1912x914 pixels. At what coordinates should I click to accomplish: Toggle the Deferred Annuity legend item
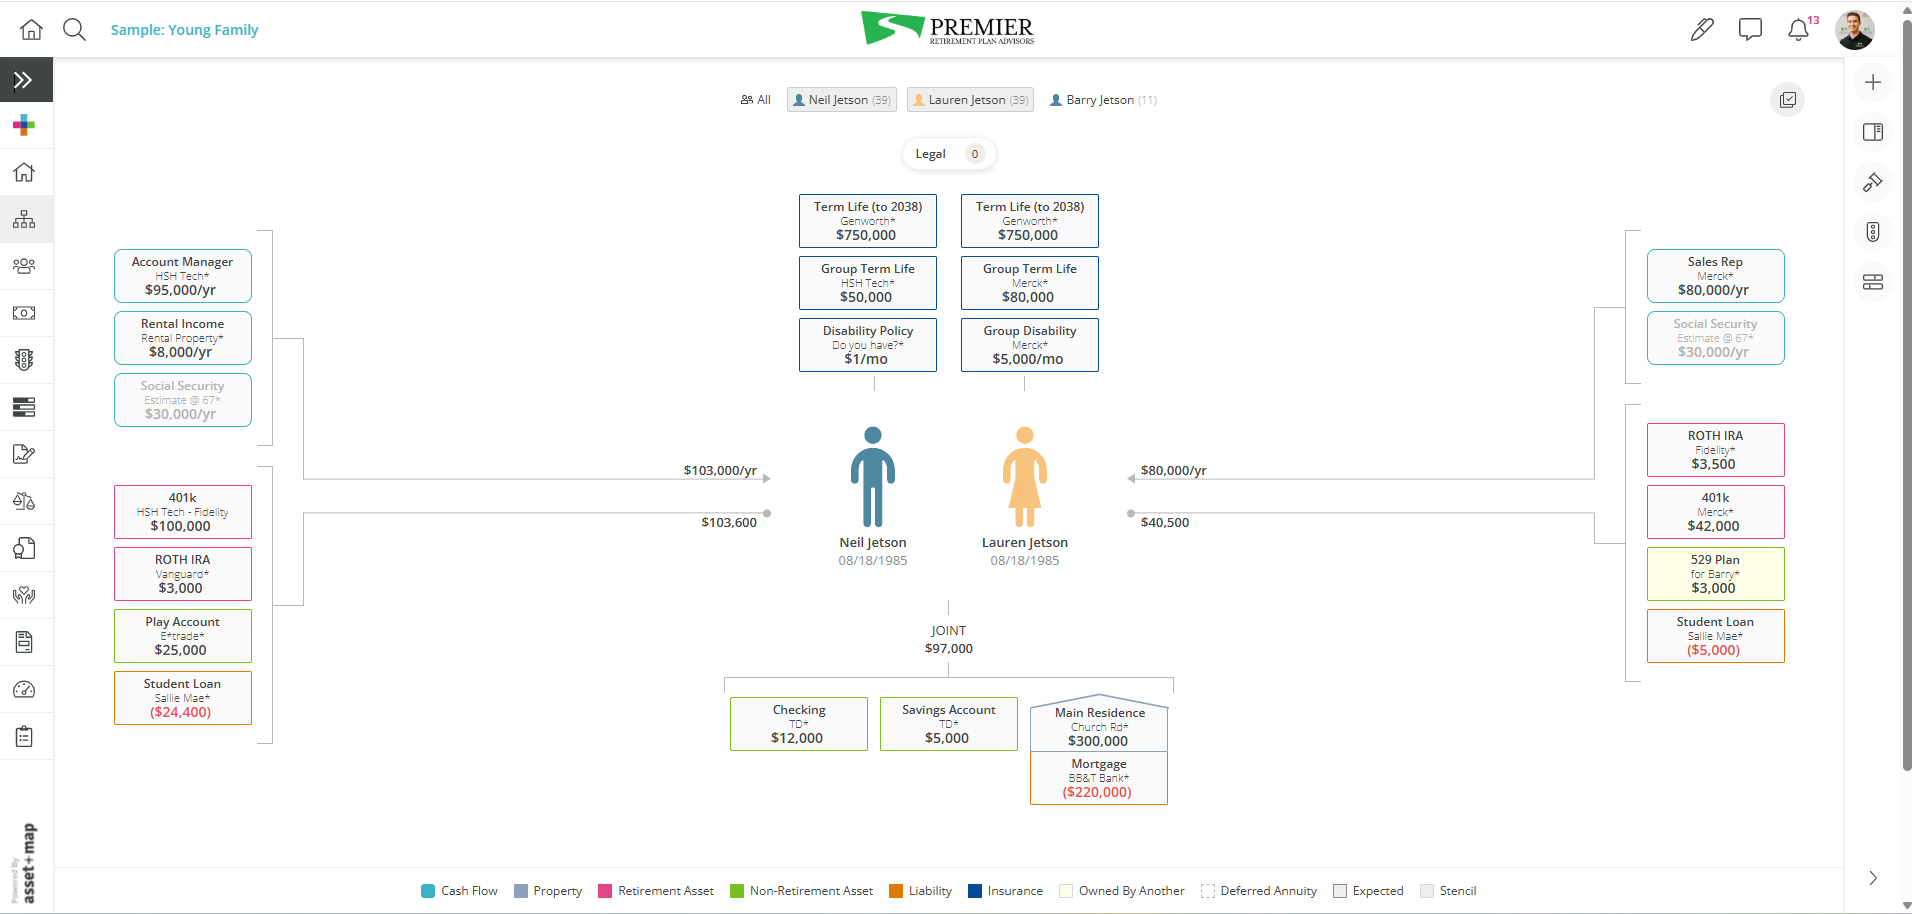[x=1259, y=891]
